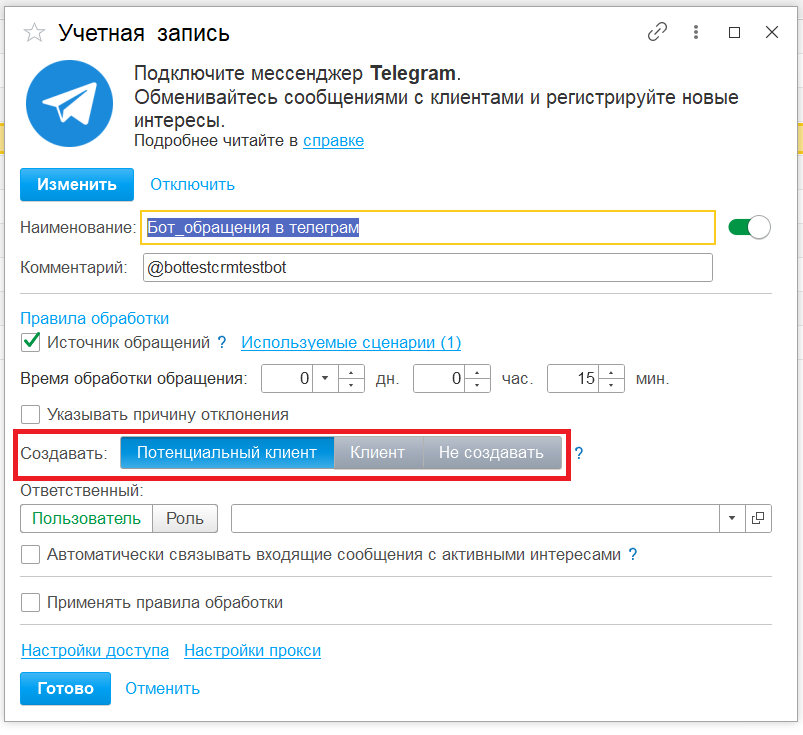Click the Telegram logo image

tap(70, 103)
